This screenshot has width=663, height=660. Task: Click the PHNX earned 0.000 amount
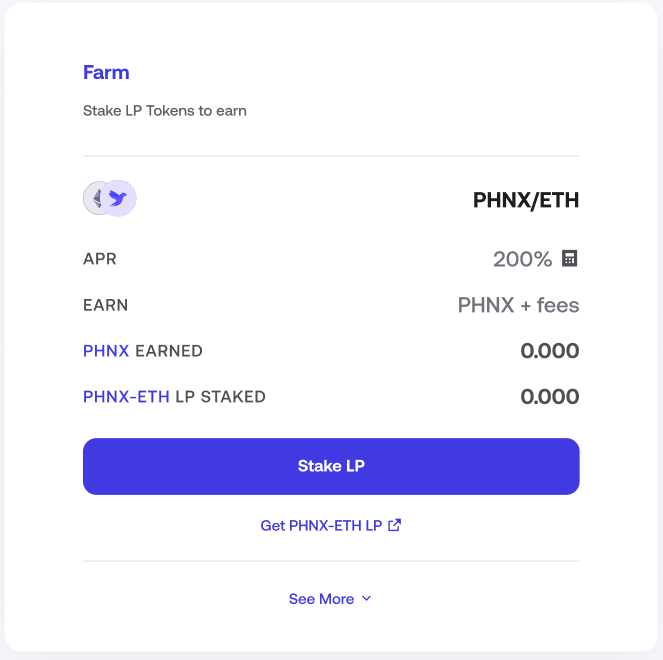point(550,351)
